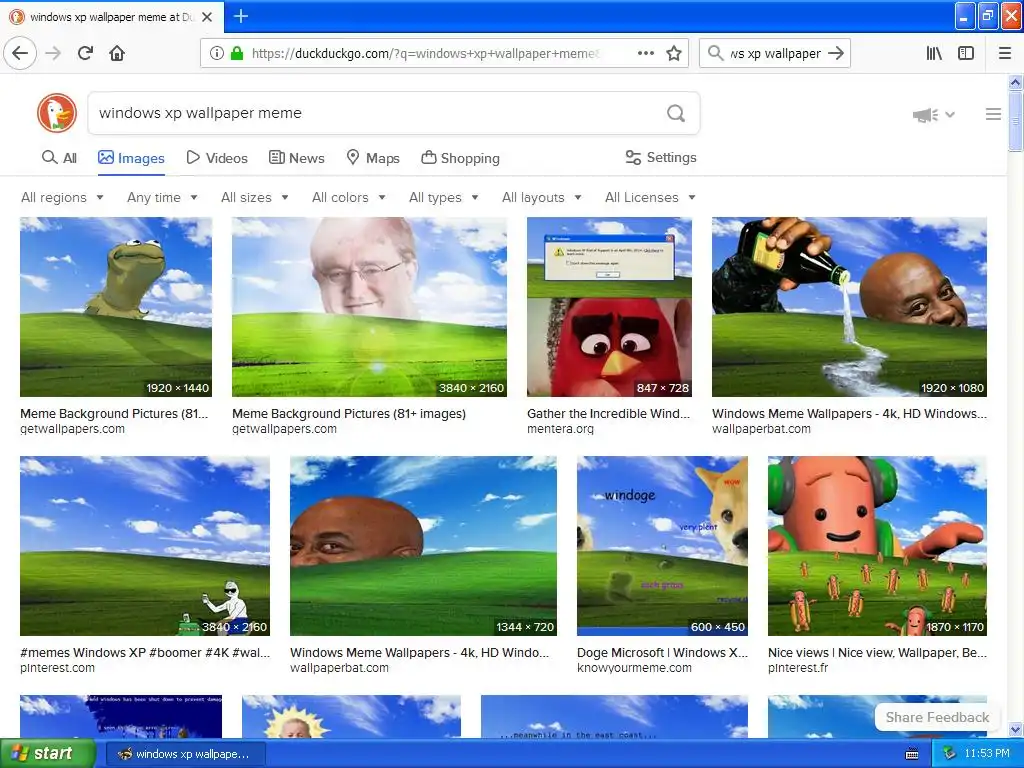Viewport: 1024px width, 768px height.
Task: Open the windoge doge thumbnail
Action: coord(662,546)
